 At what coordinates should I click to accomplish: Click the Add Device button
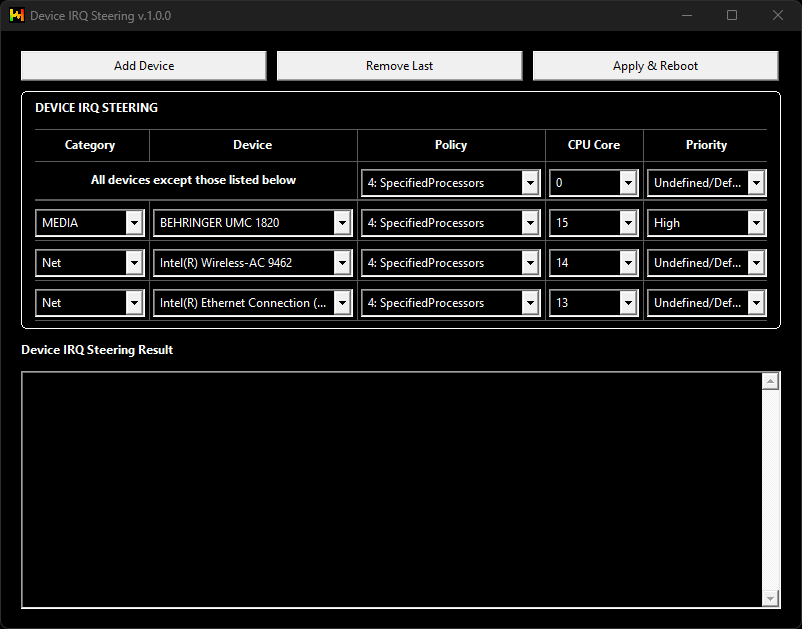[144, 66]
